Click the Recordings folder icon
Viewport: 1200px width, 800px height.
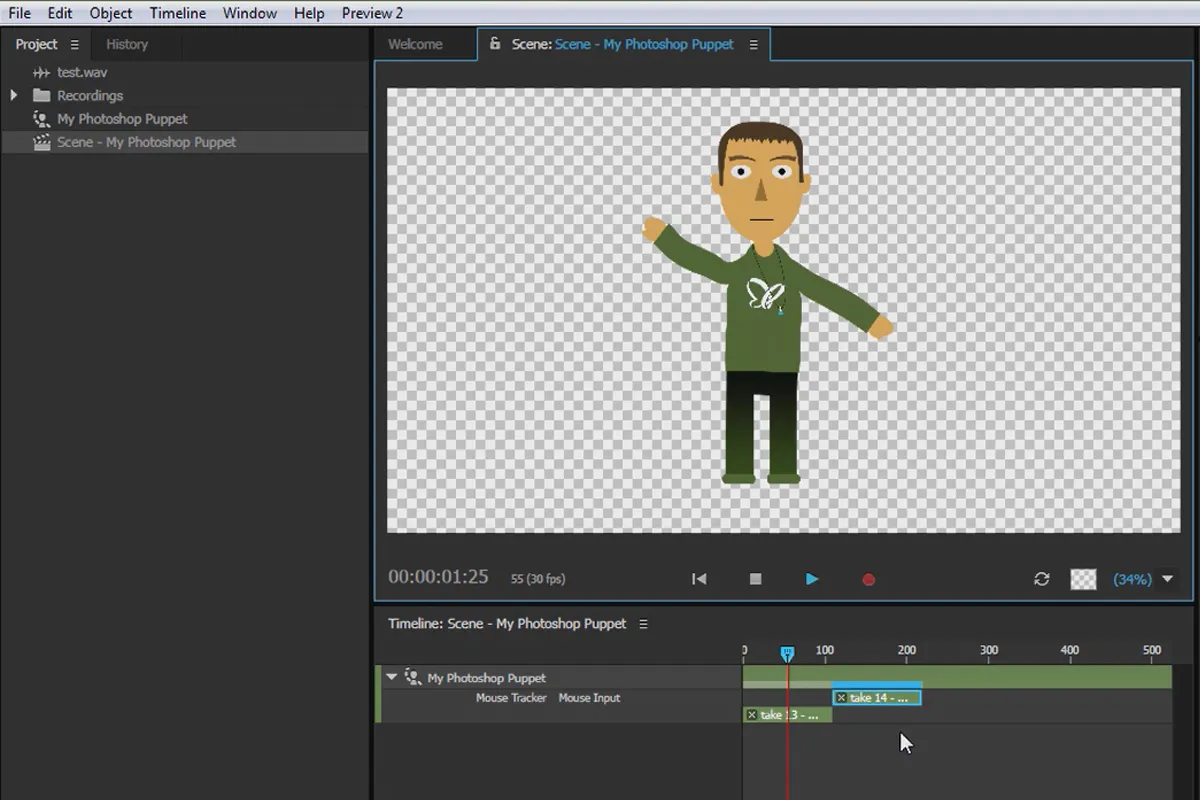41,95
